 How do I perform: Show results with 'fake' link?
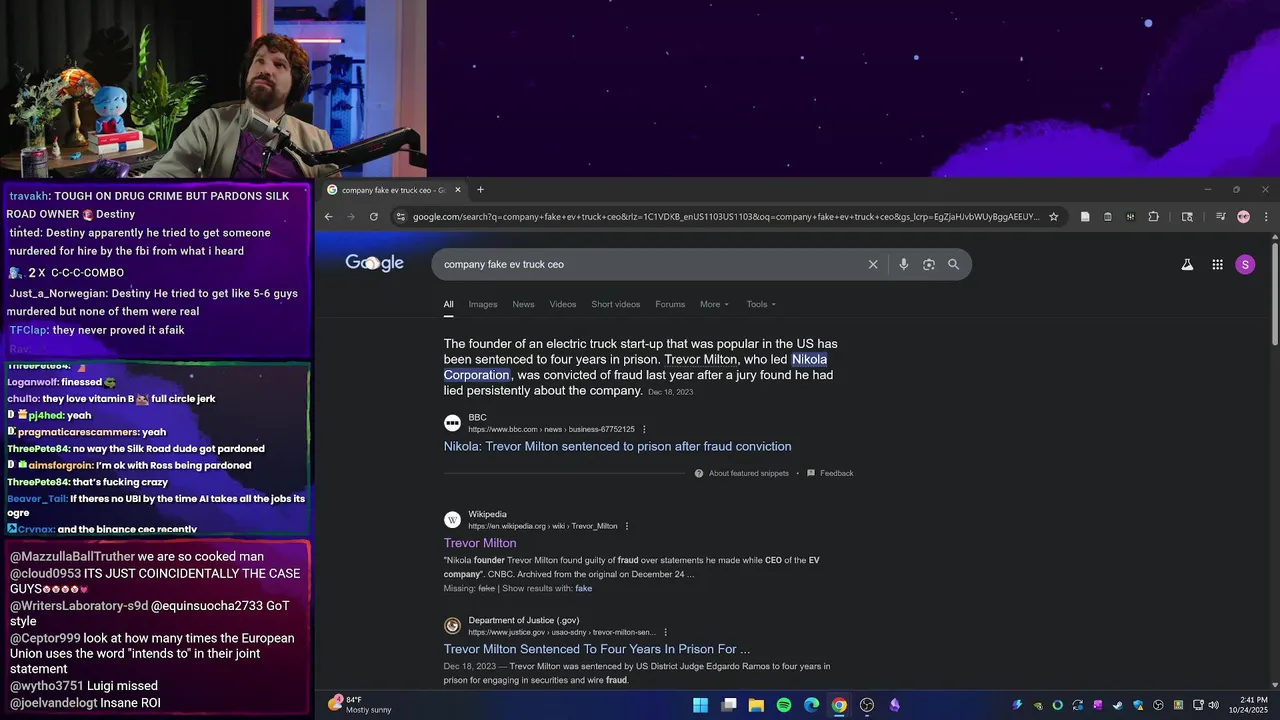[583, 588]
